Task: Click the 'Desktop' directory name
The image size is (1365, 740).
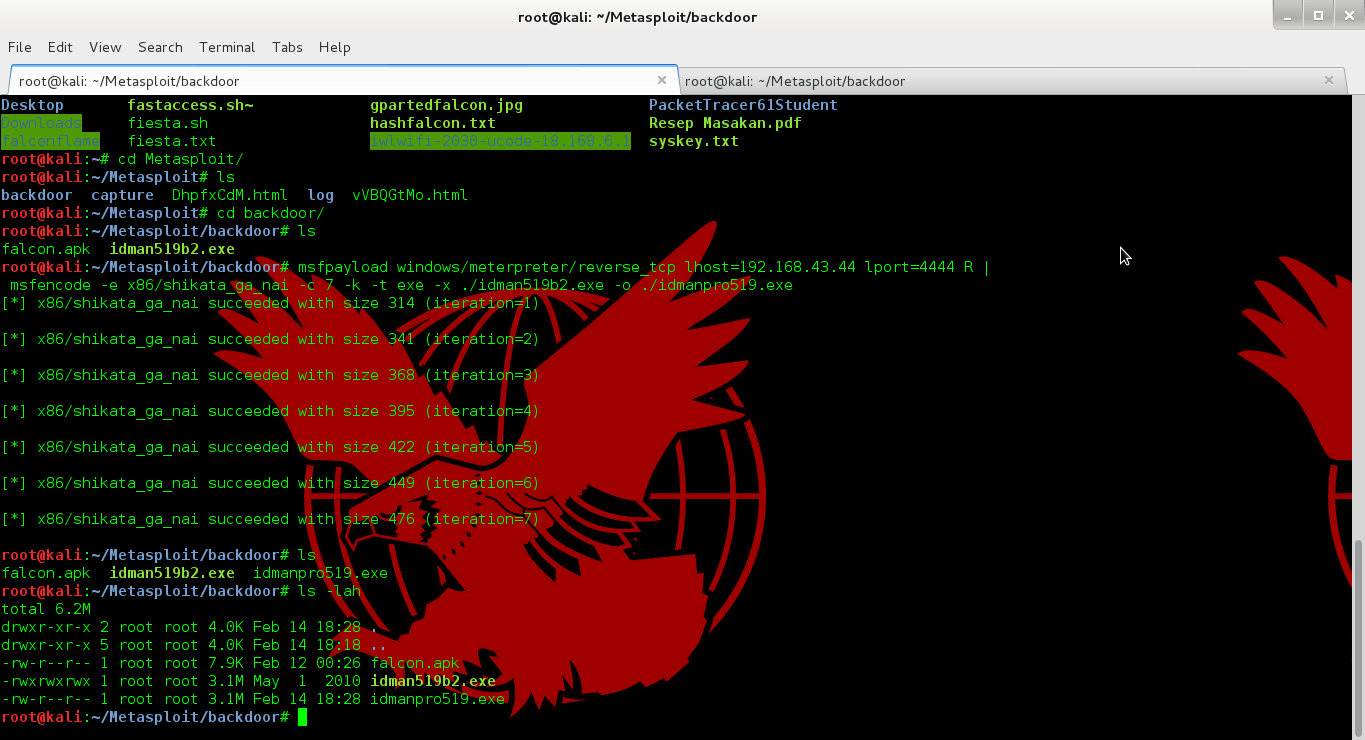Action: click(32, 105)
